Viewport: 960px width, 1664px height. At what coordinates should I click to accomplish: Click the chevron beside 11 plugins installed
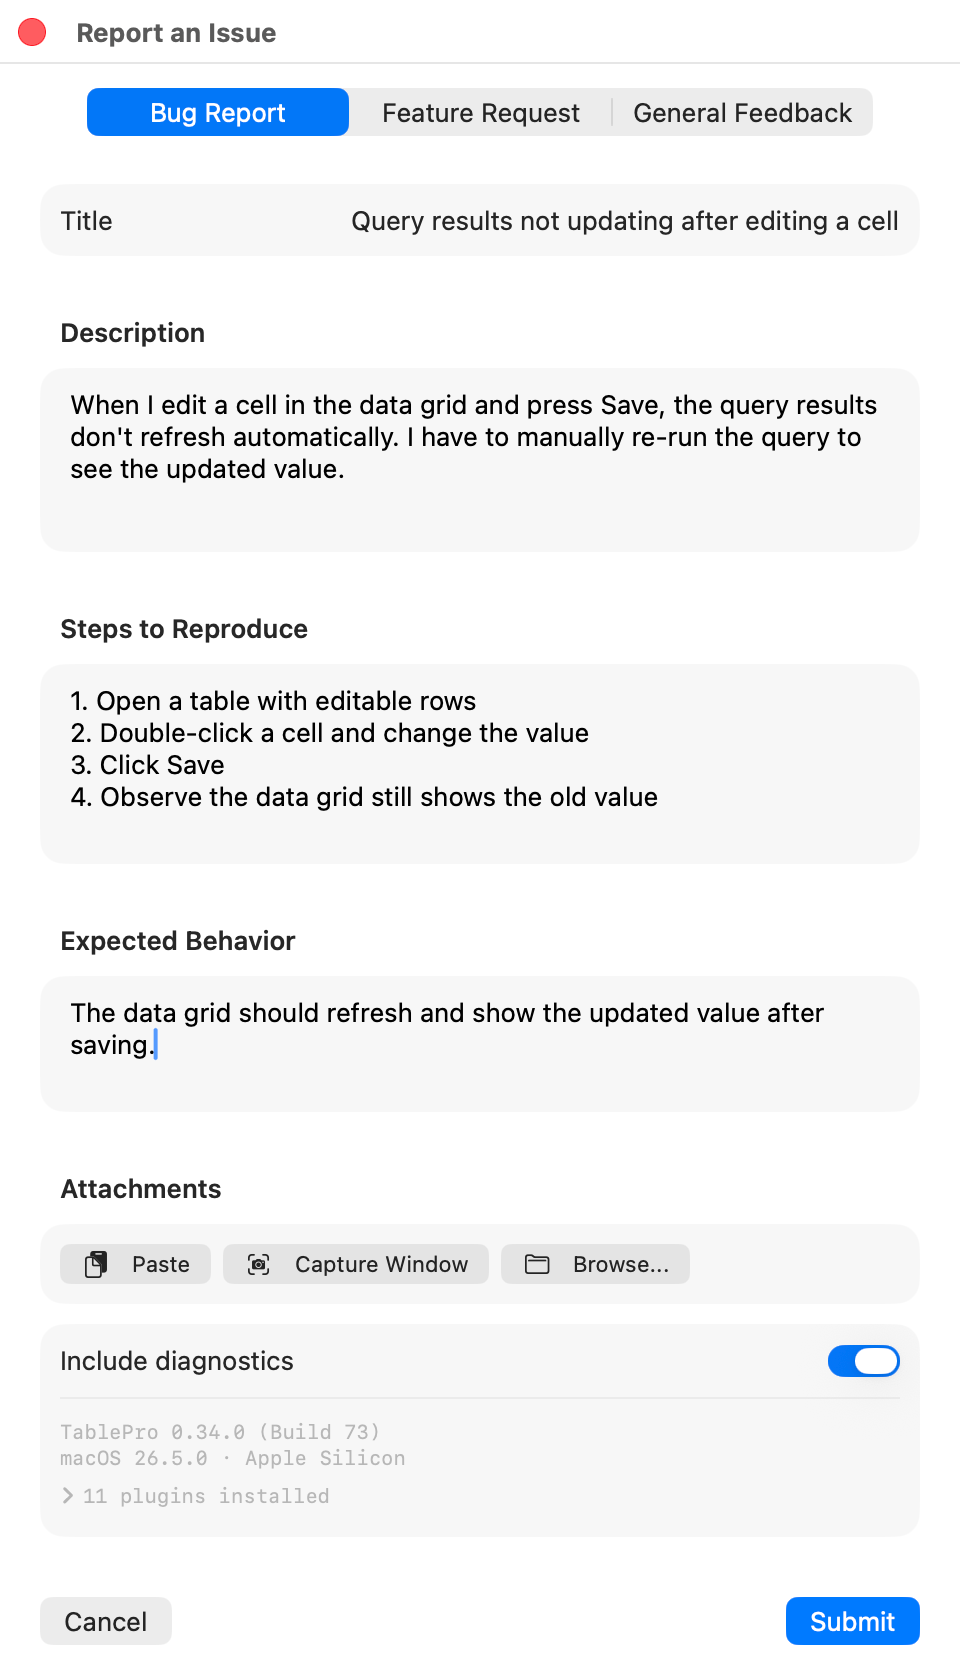pyautogui.click(x=67, y=1496)
